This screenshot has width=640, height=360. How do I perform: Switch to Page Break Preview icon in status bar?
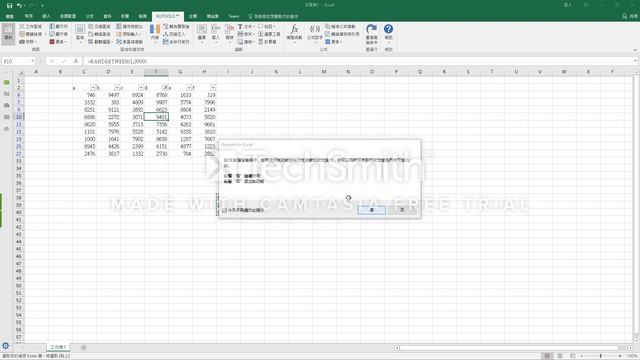coord(573,356)
